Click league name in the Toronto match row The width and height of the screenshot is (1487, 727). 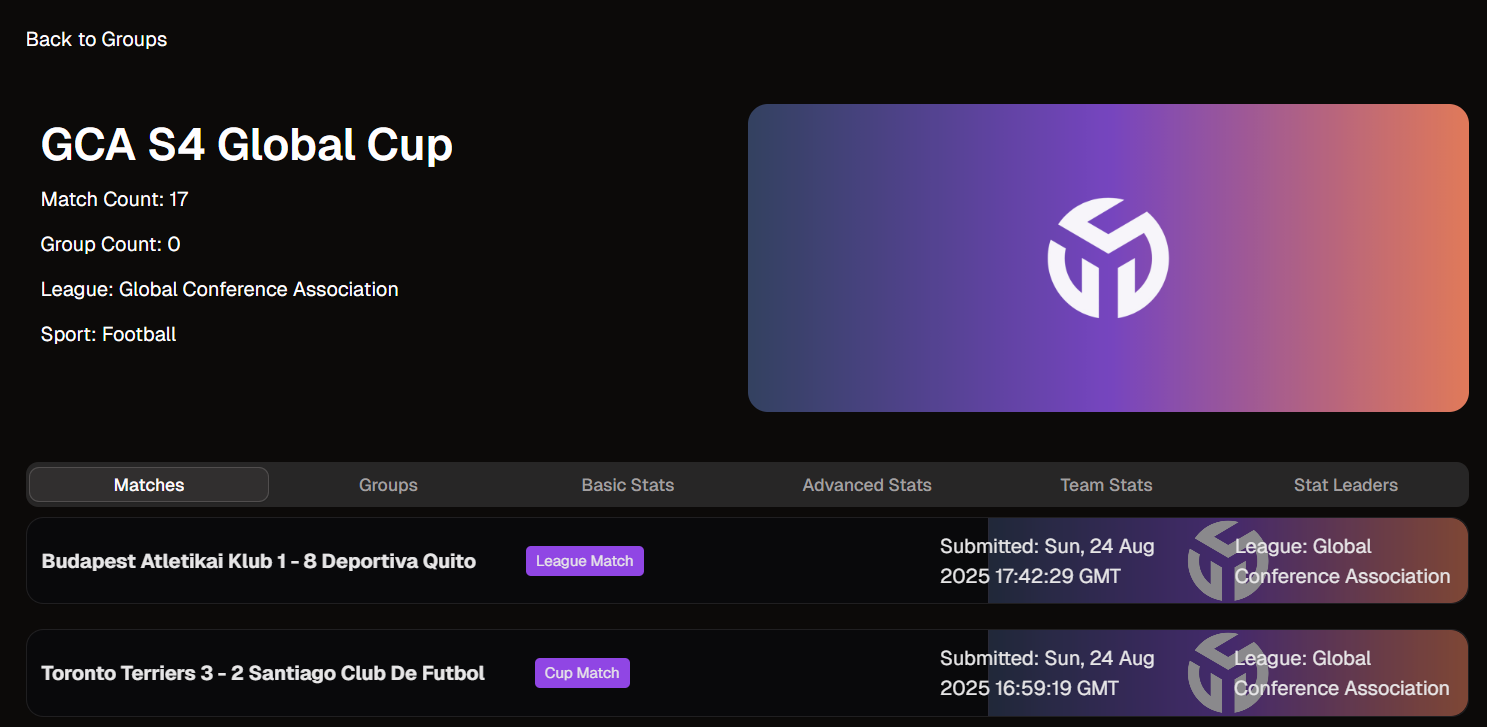[1342, 673]
